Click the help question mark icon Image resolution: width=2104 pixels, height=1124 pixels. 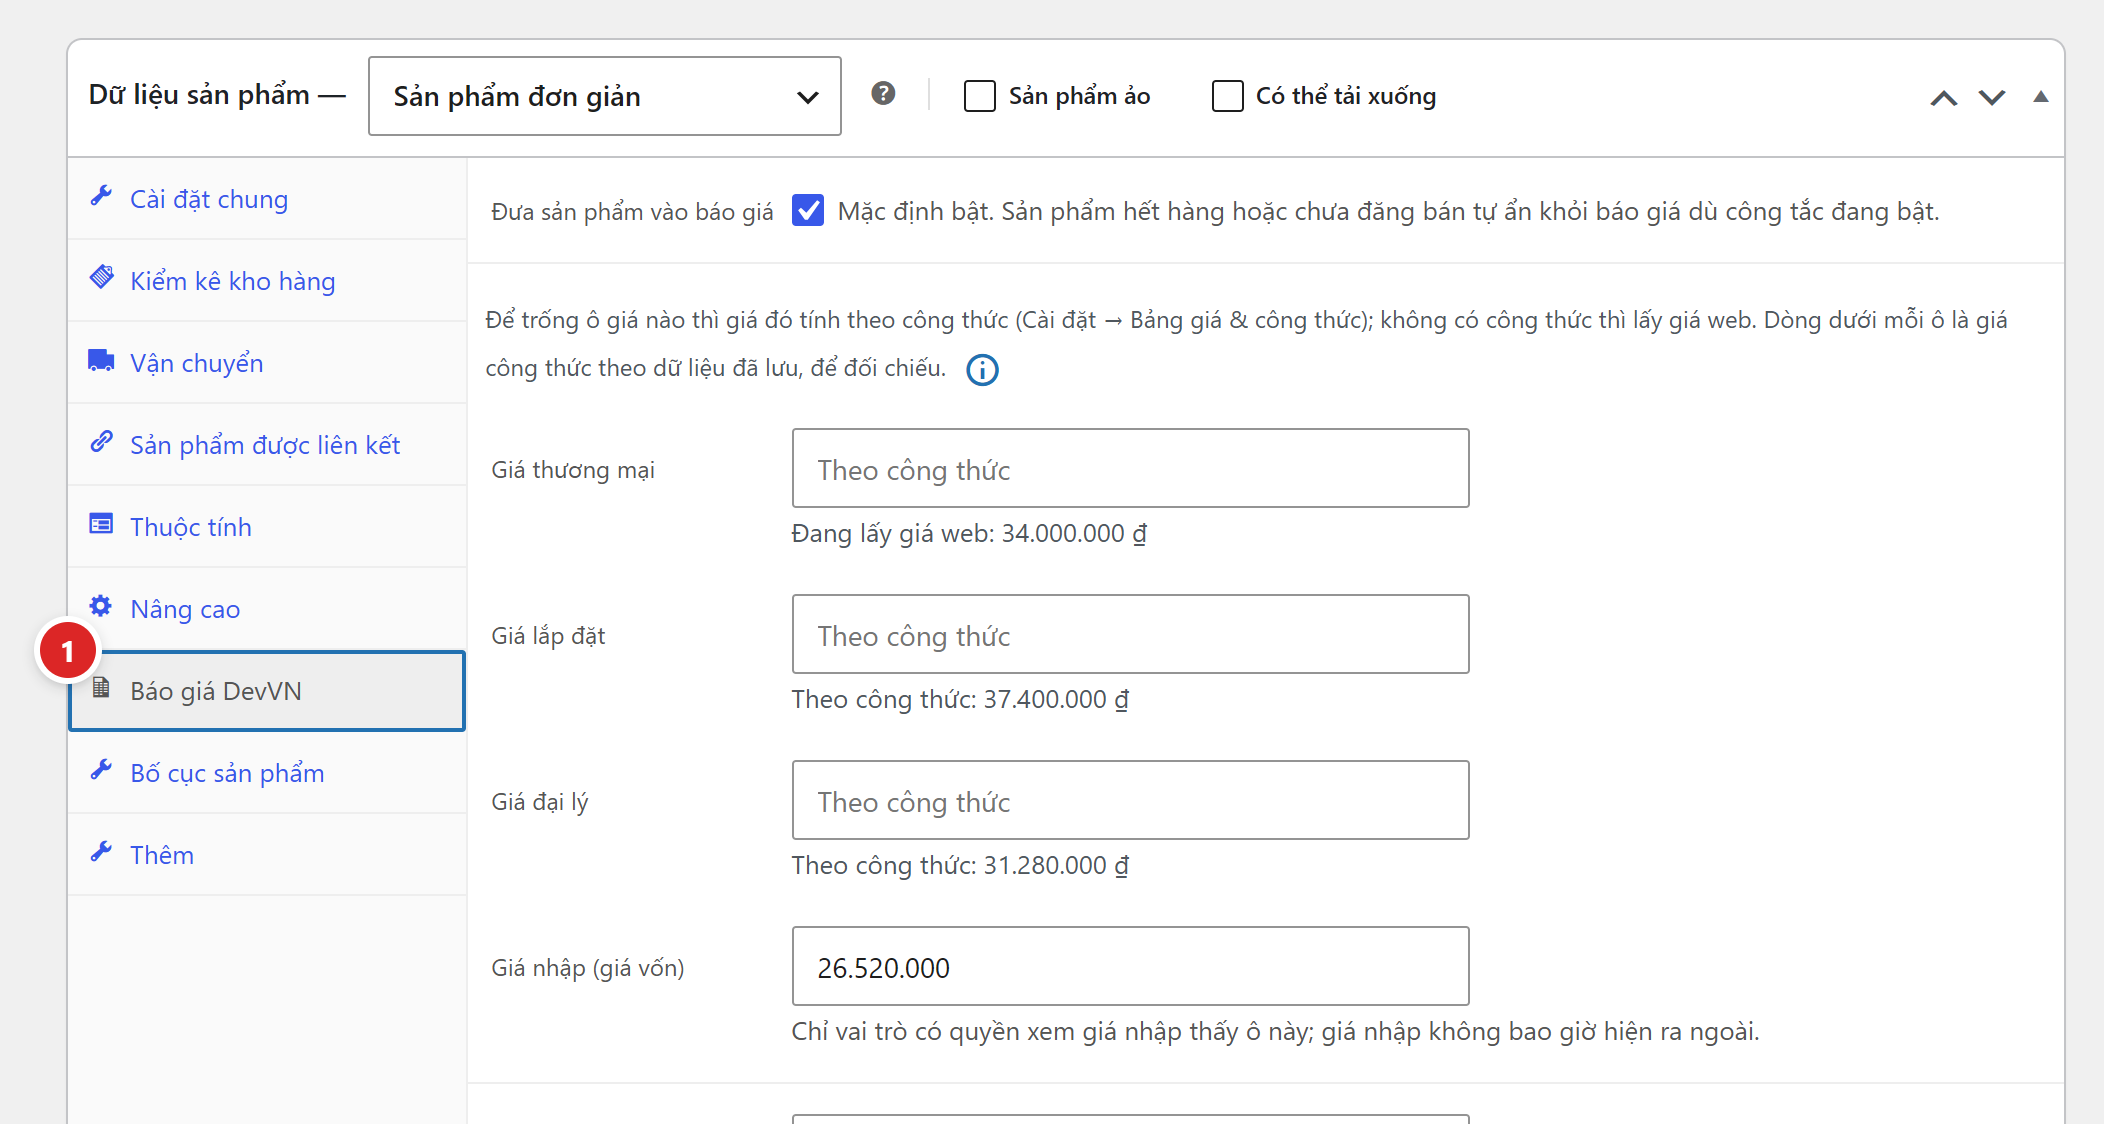point(883,94)
